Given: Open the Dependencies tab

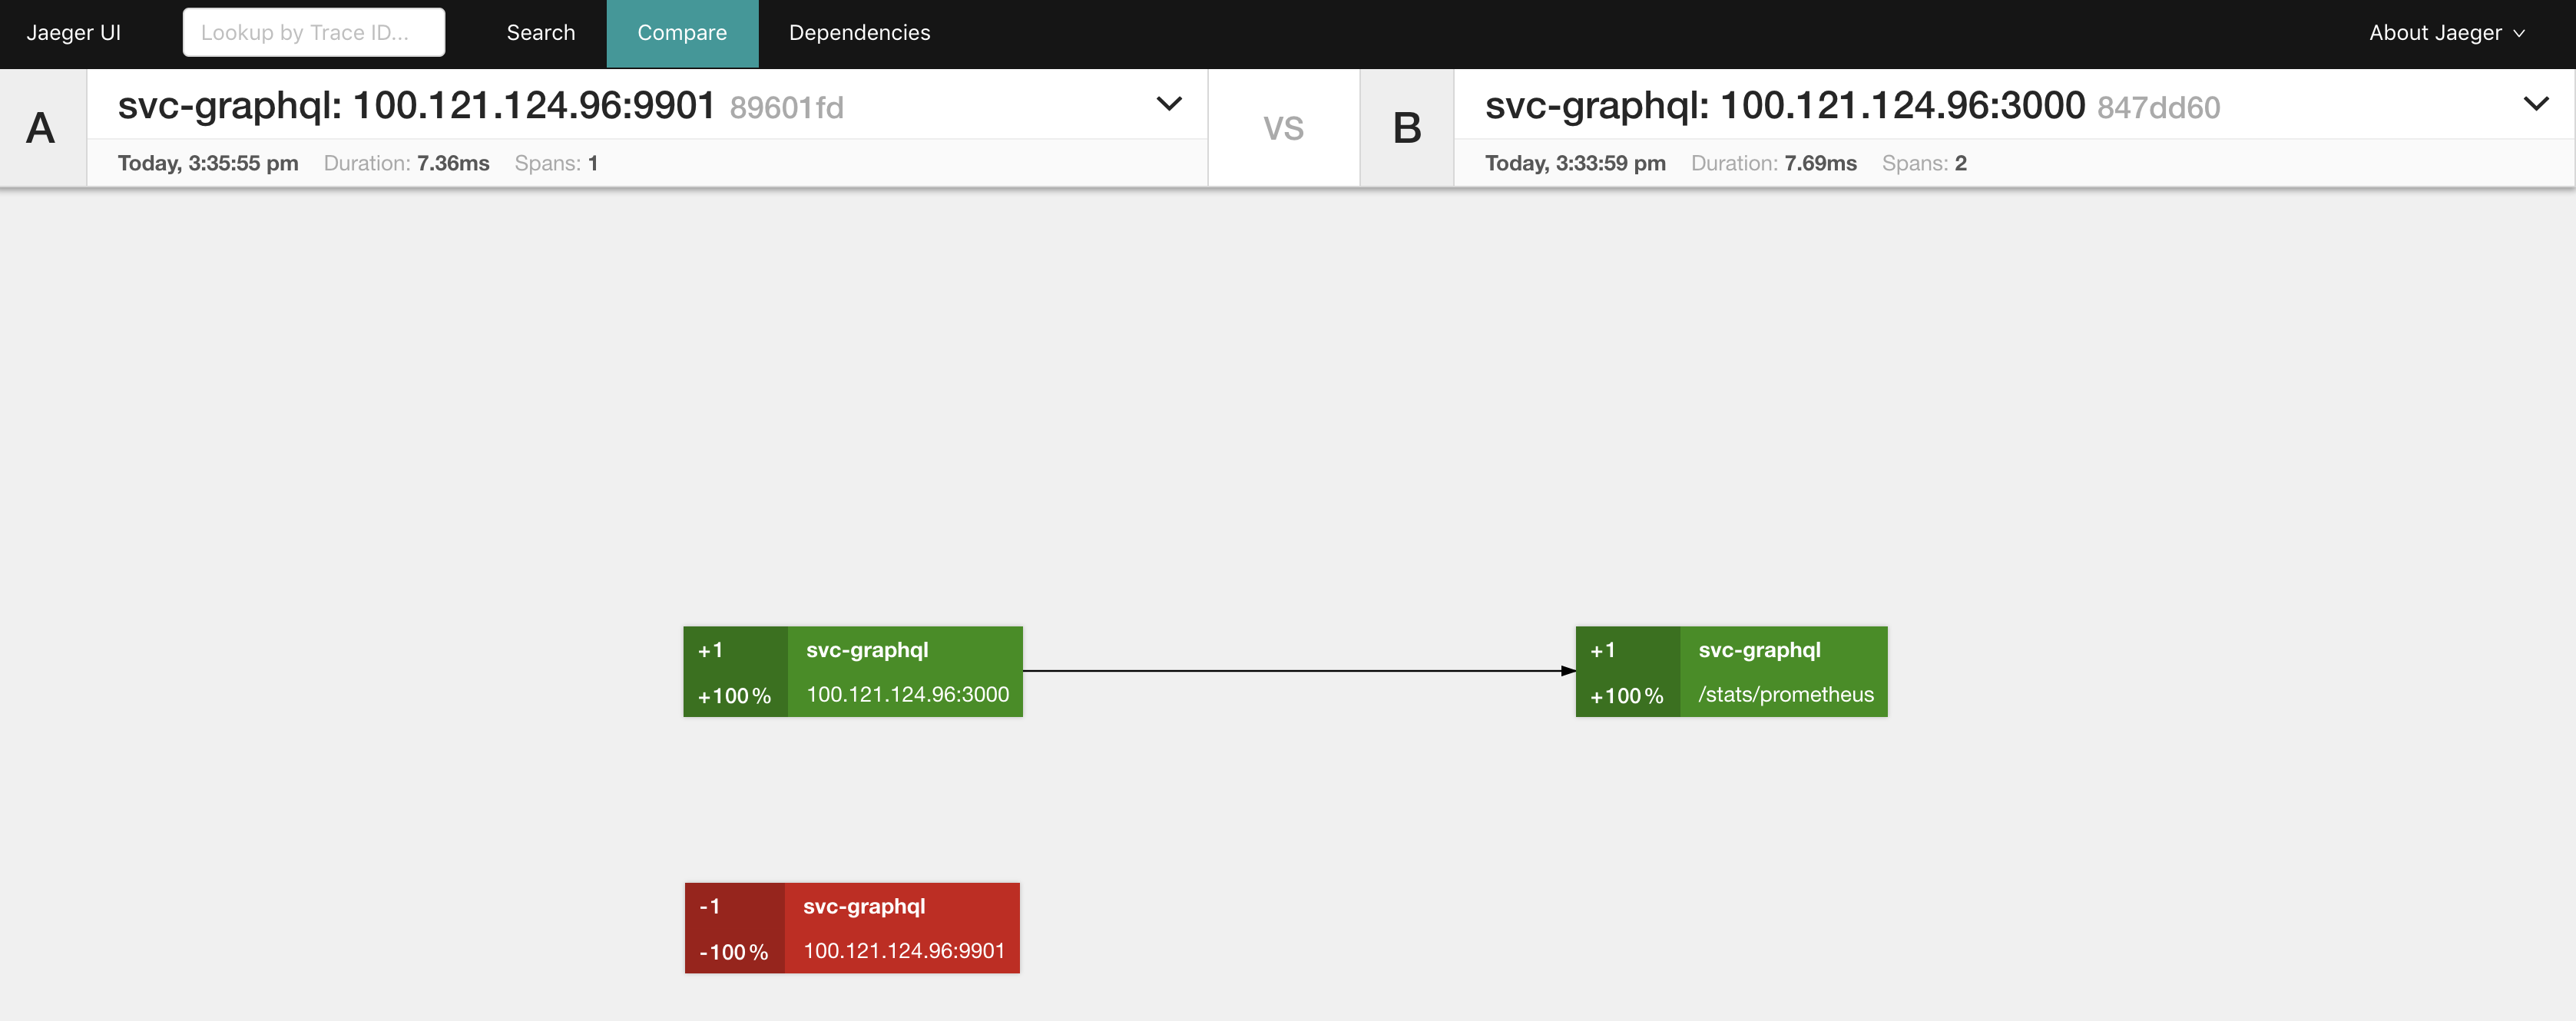Looking at the screenshot, I should pos(858,33).
